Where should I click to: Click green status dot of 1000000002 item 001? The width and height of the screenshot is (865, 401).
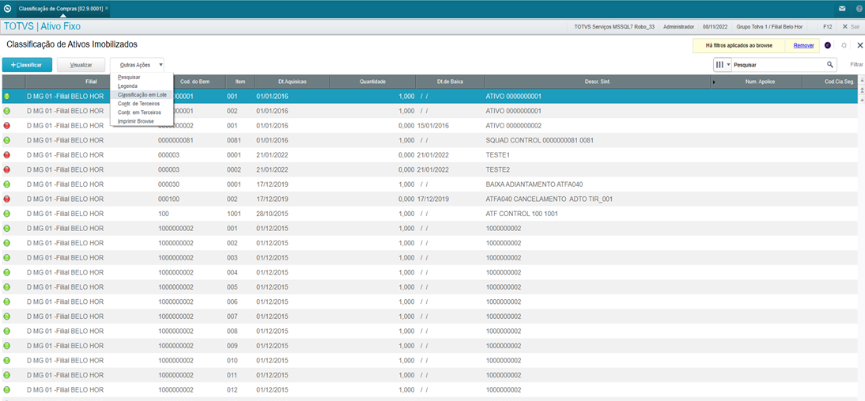(7, 228)
